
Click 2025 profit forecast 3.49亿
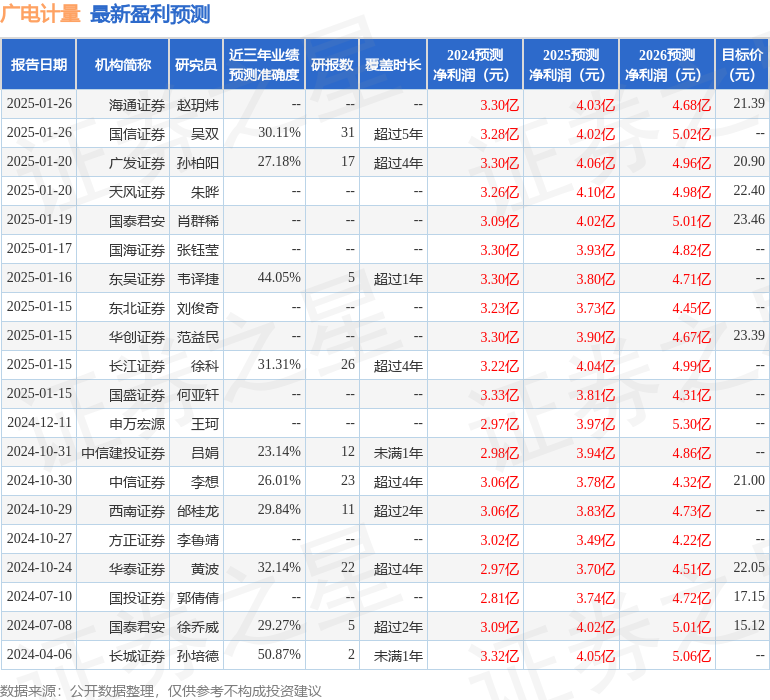(595, 540)
